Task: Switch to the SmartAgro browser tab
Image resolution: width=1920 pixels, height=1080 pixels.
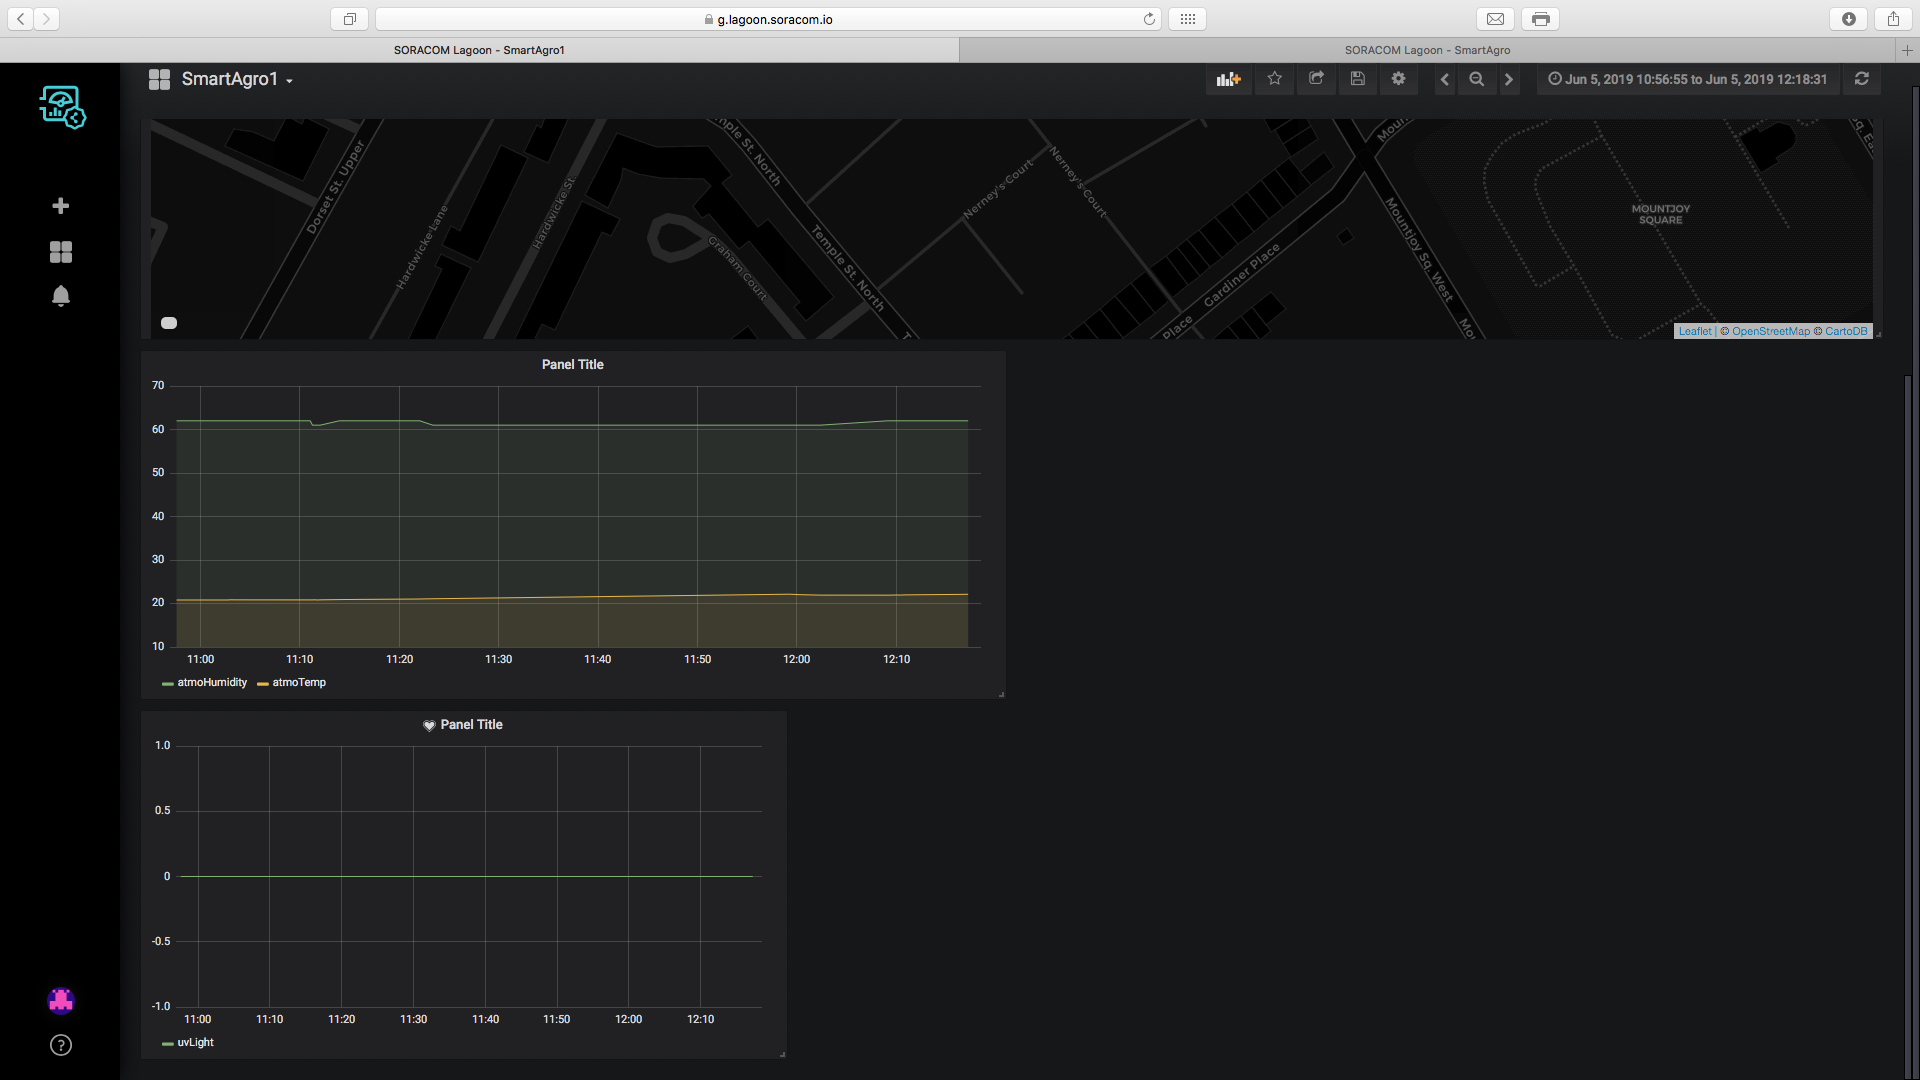Action: point(1427,50)
